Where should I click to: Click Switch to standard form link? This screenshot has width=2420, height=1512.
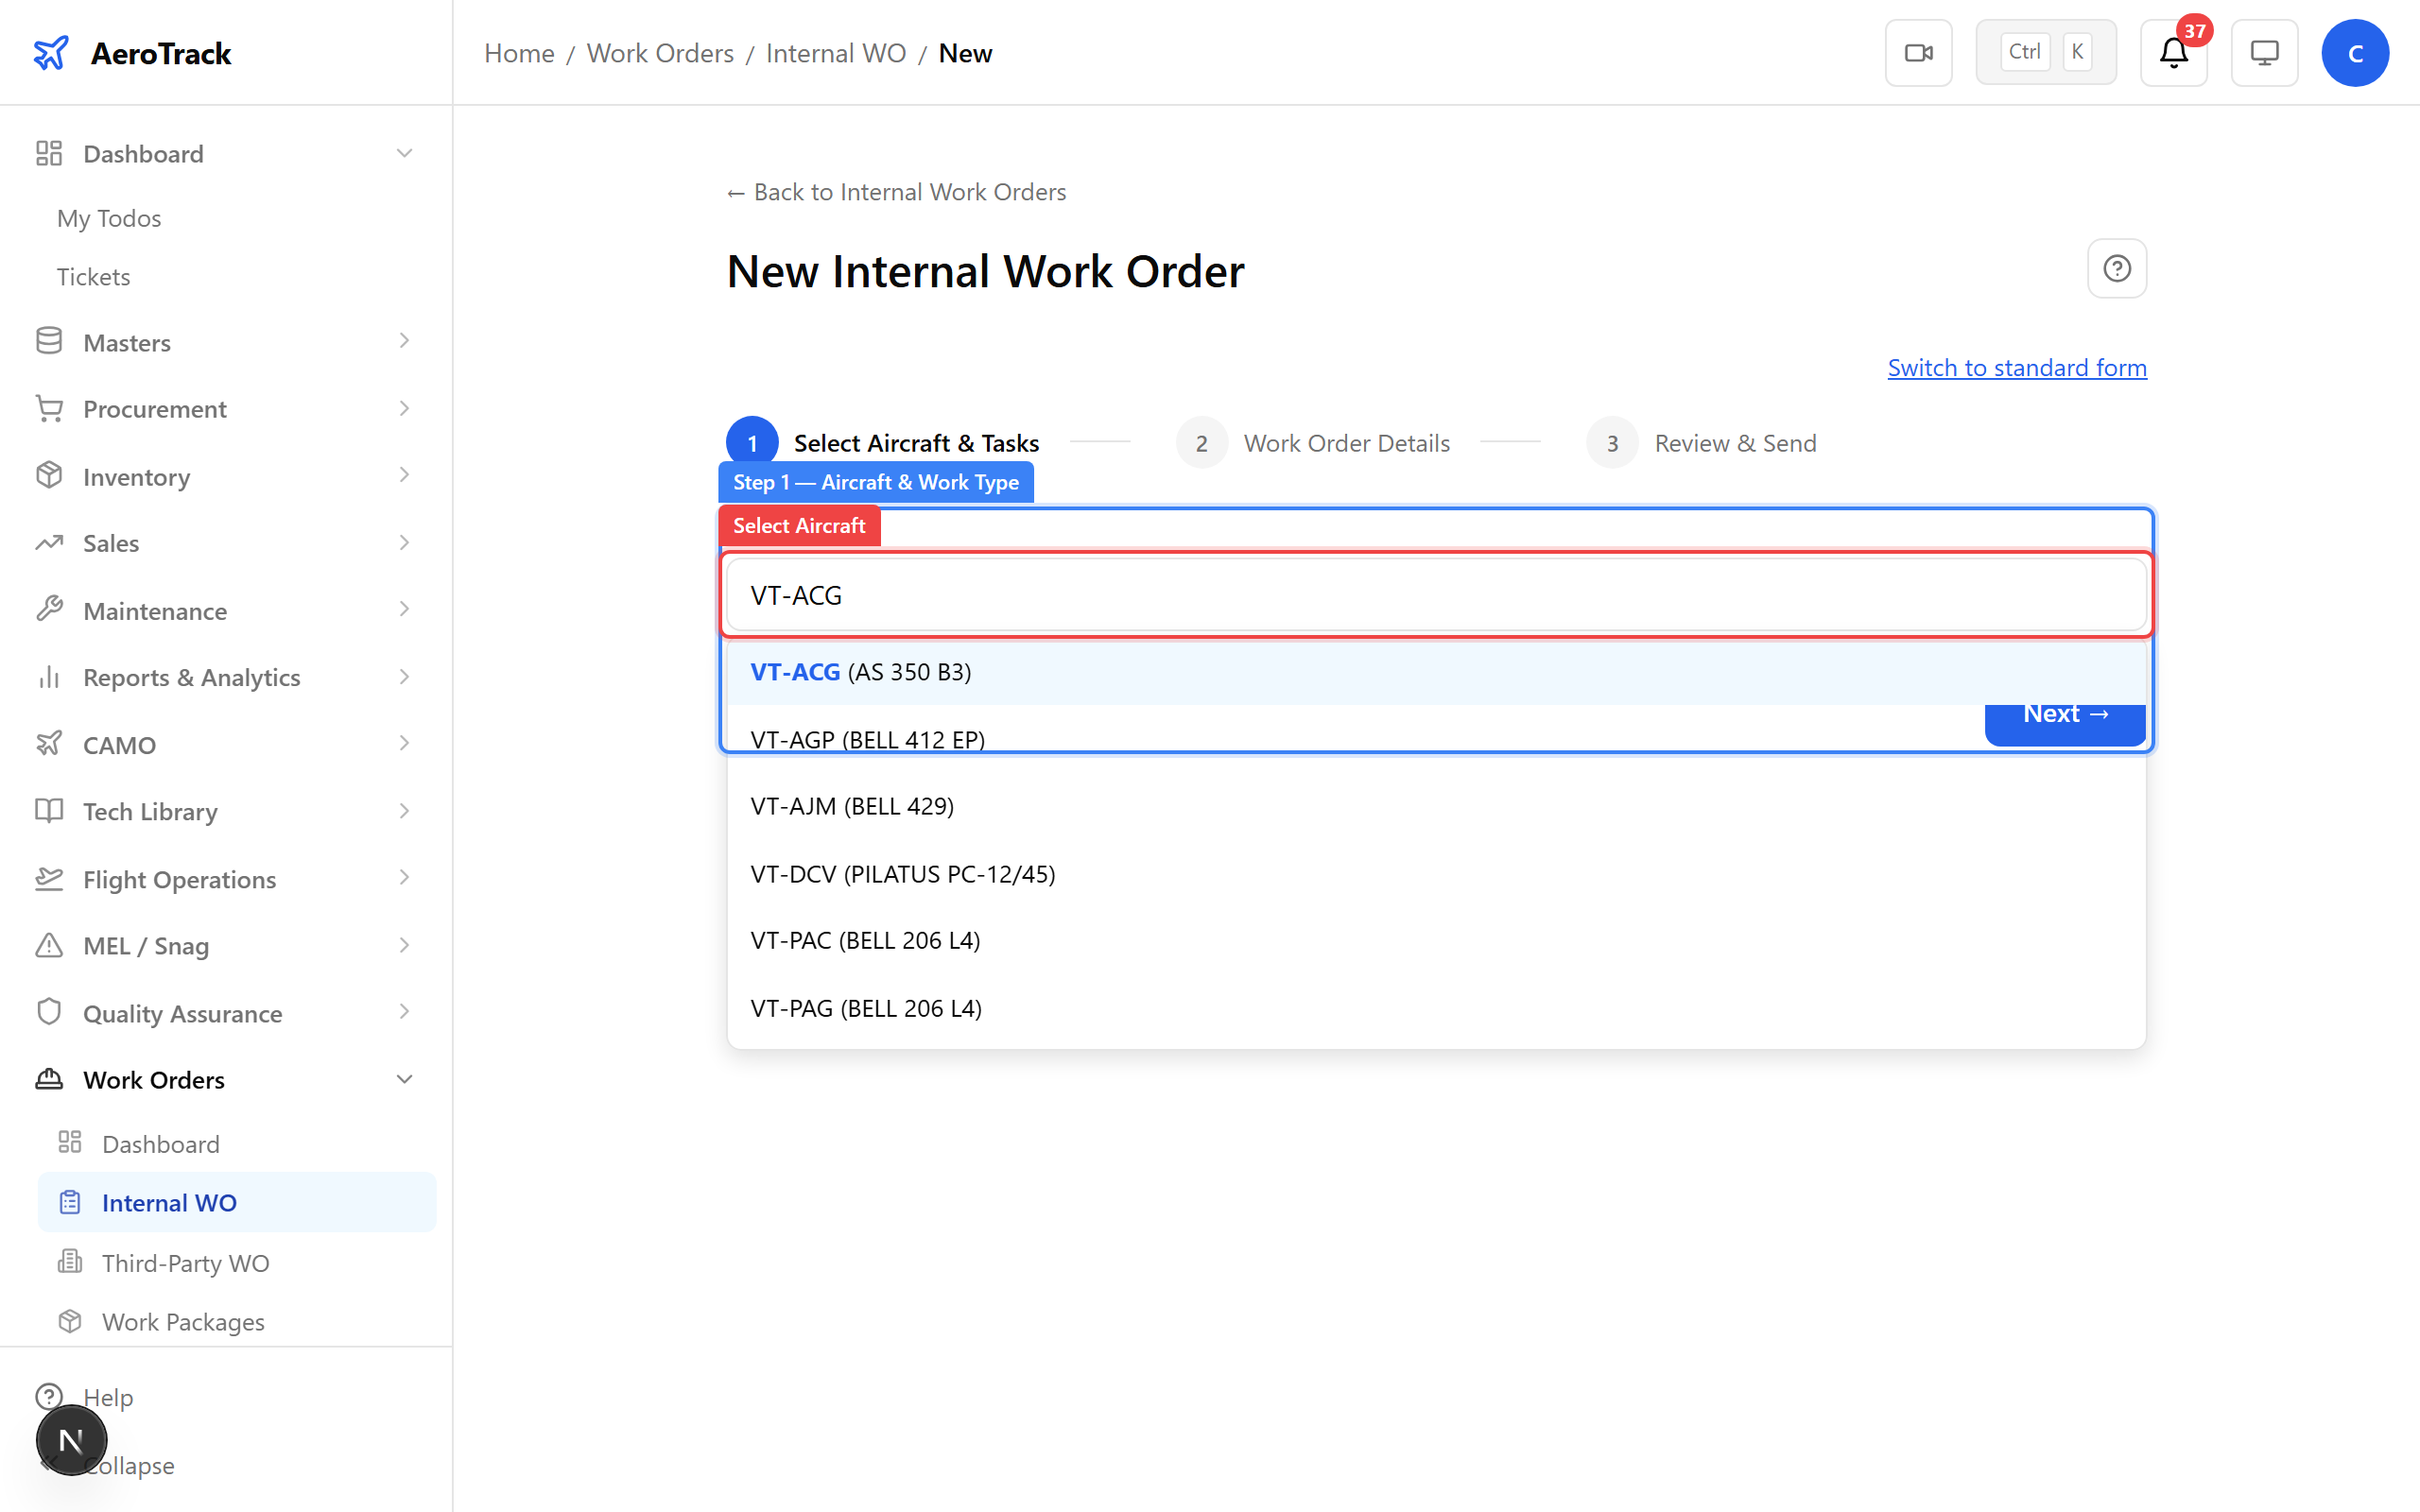point(2016,368)
